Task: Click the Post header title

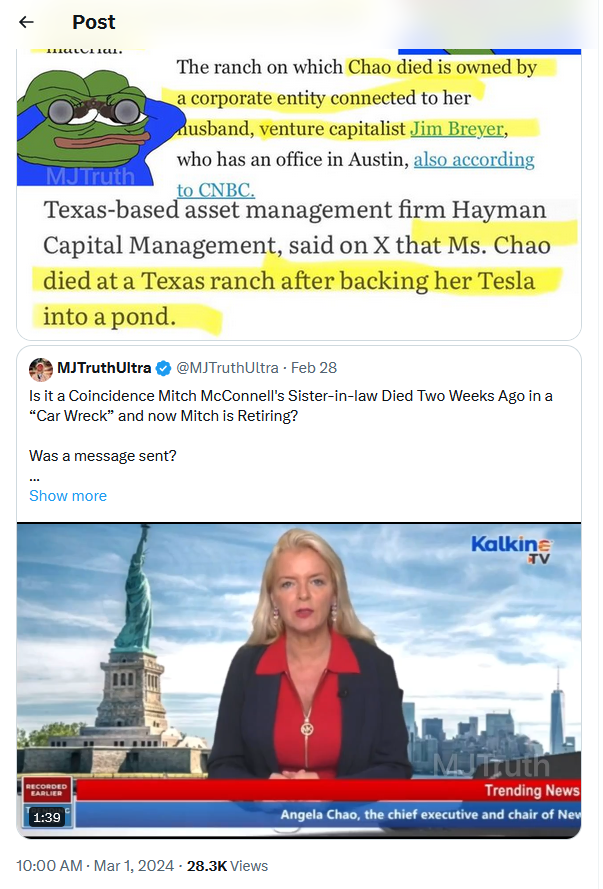Action: (94, 22)
